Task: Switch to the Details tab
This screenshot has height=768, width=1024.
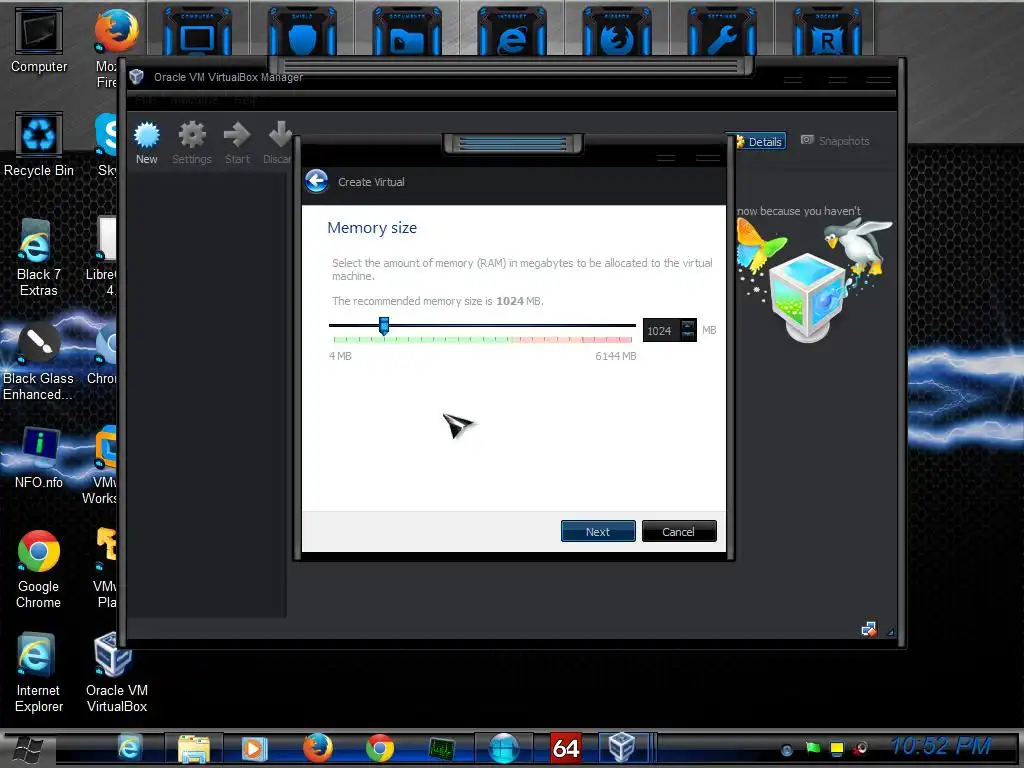Action: (760, 141)
